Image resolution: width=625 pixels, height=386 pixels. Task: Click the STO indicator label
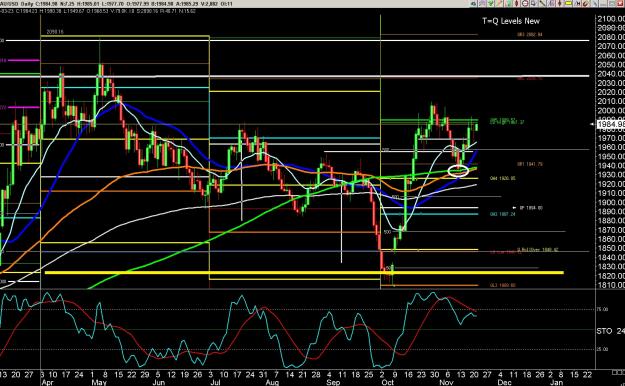[605, 331]
